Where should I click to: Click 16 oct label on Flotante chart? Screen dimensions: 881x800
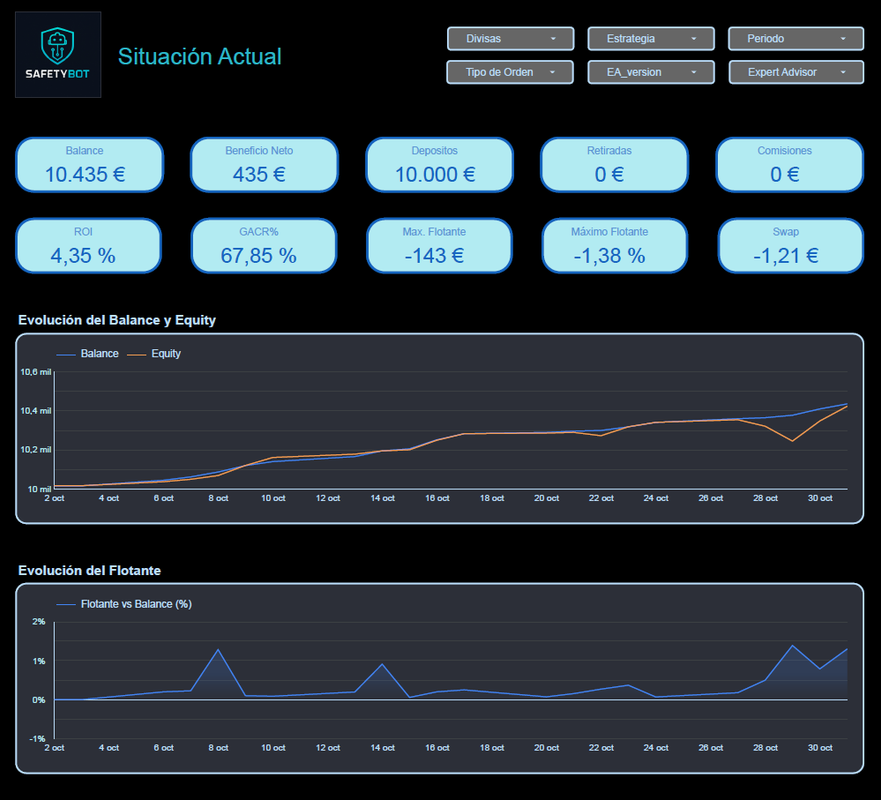(x=437, y=748)
